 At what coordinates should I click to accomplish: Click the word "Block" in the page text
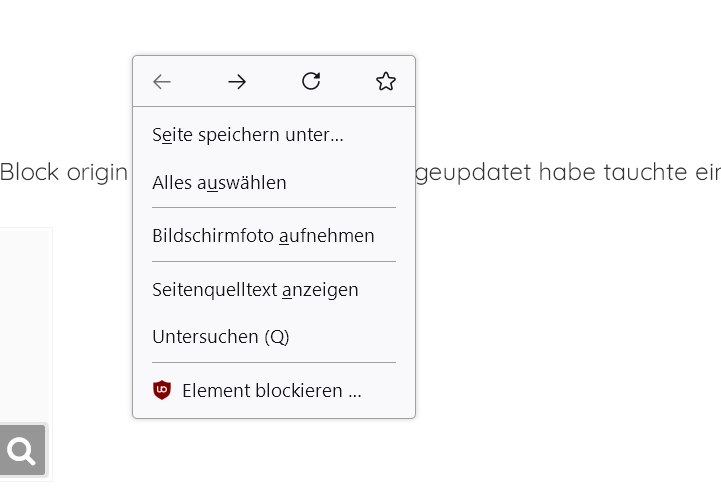click(29, 172)
